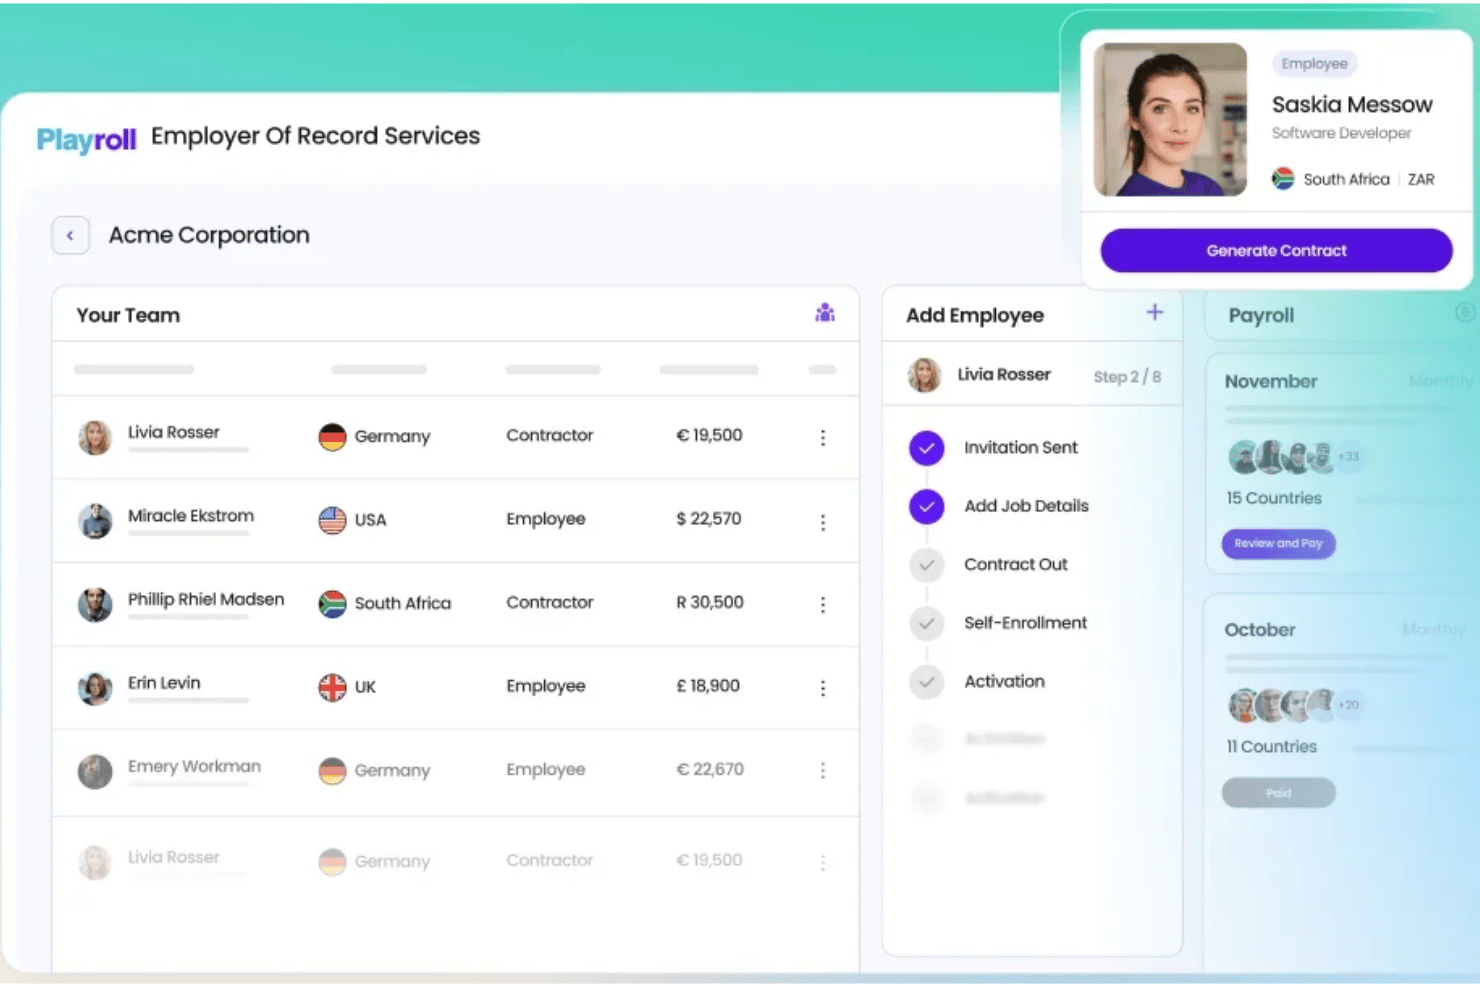Click the Software Developer job title
Image resolution: width=1480 pixels, height=987 pixels.
(x=1341, y=133)
